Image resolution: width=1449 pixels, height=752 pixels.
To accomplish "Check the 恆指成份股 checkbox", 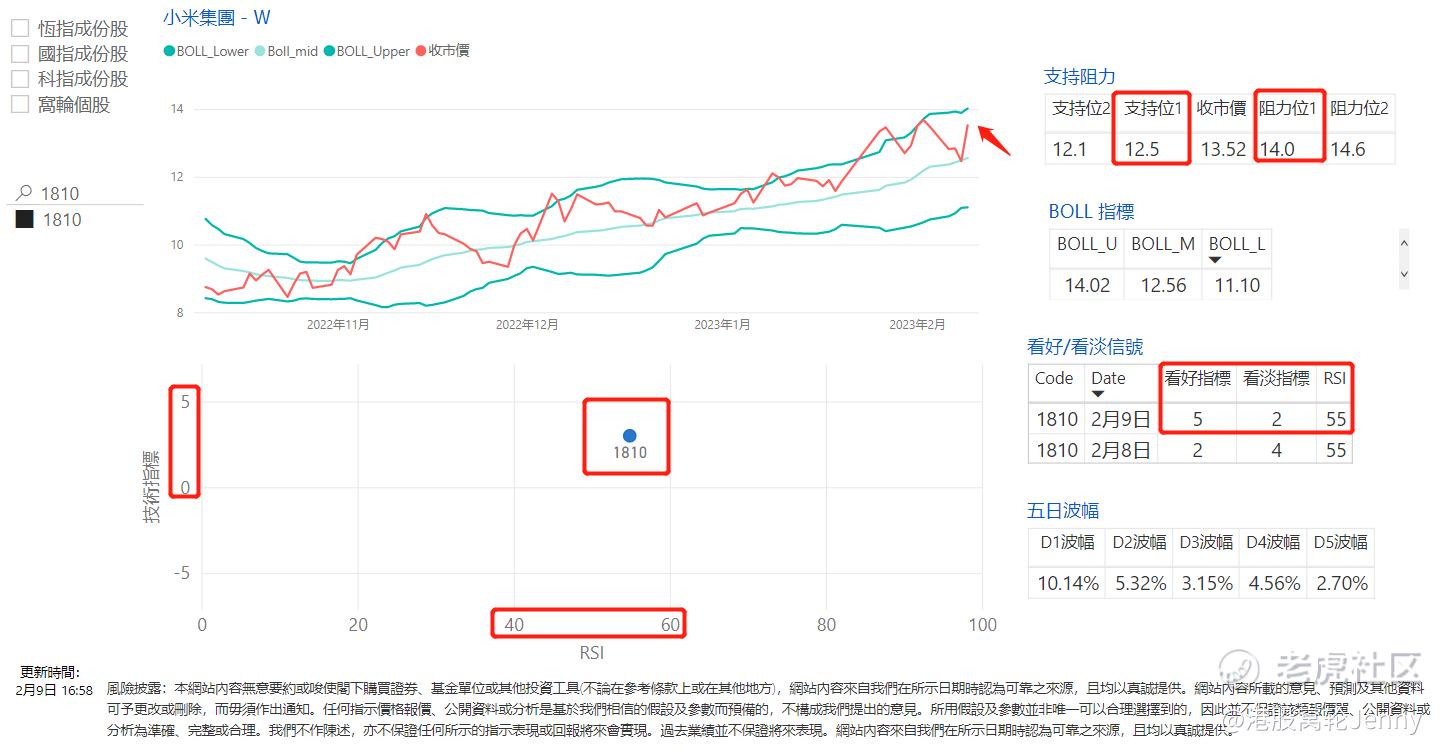I will 18,27.
